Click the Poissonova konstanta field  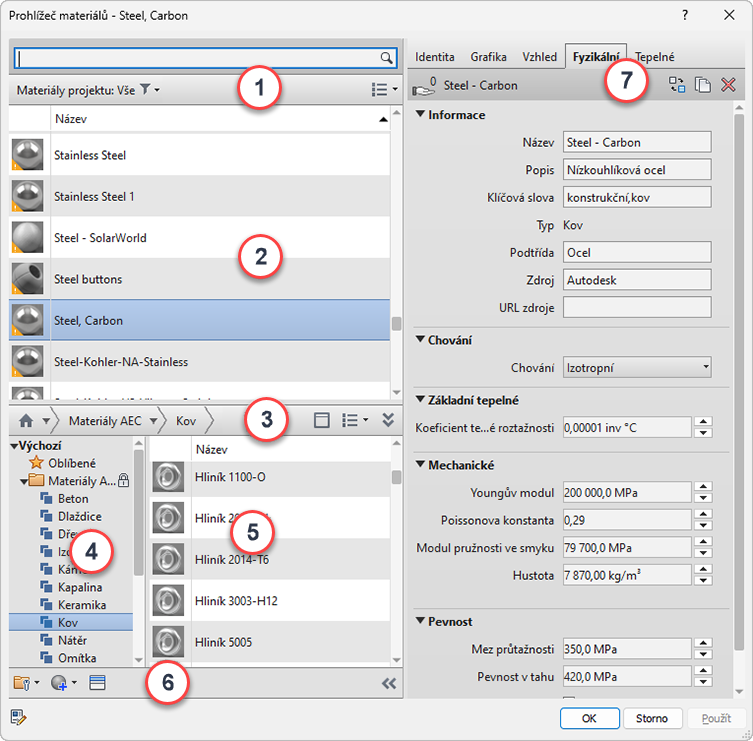coord(627,520)
